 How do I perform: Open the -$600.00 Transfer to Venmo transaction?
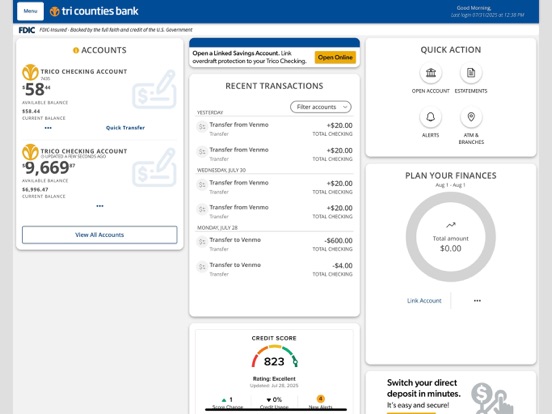click(274, 244)
